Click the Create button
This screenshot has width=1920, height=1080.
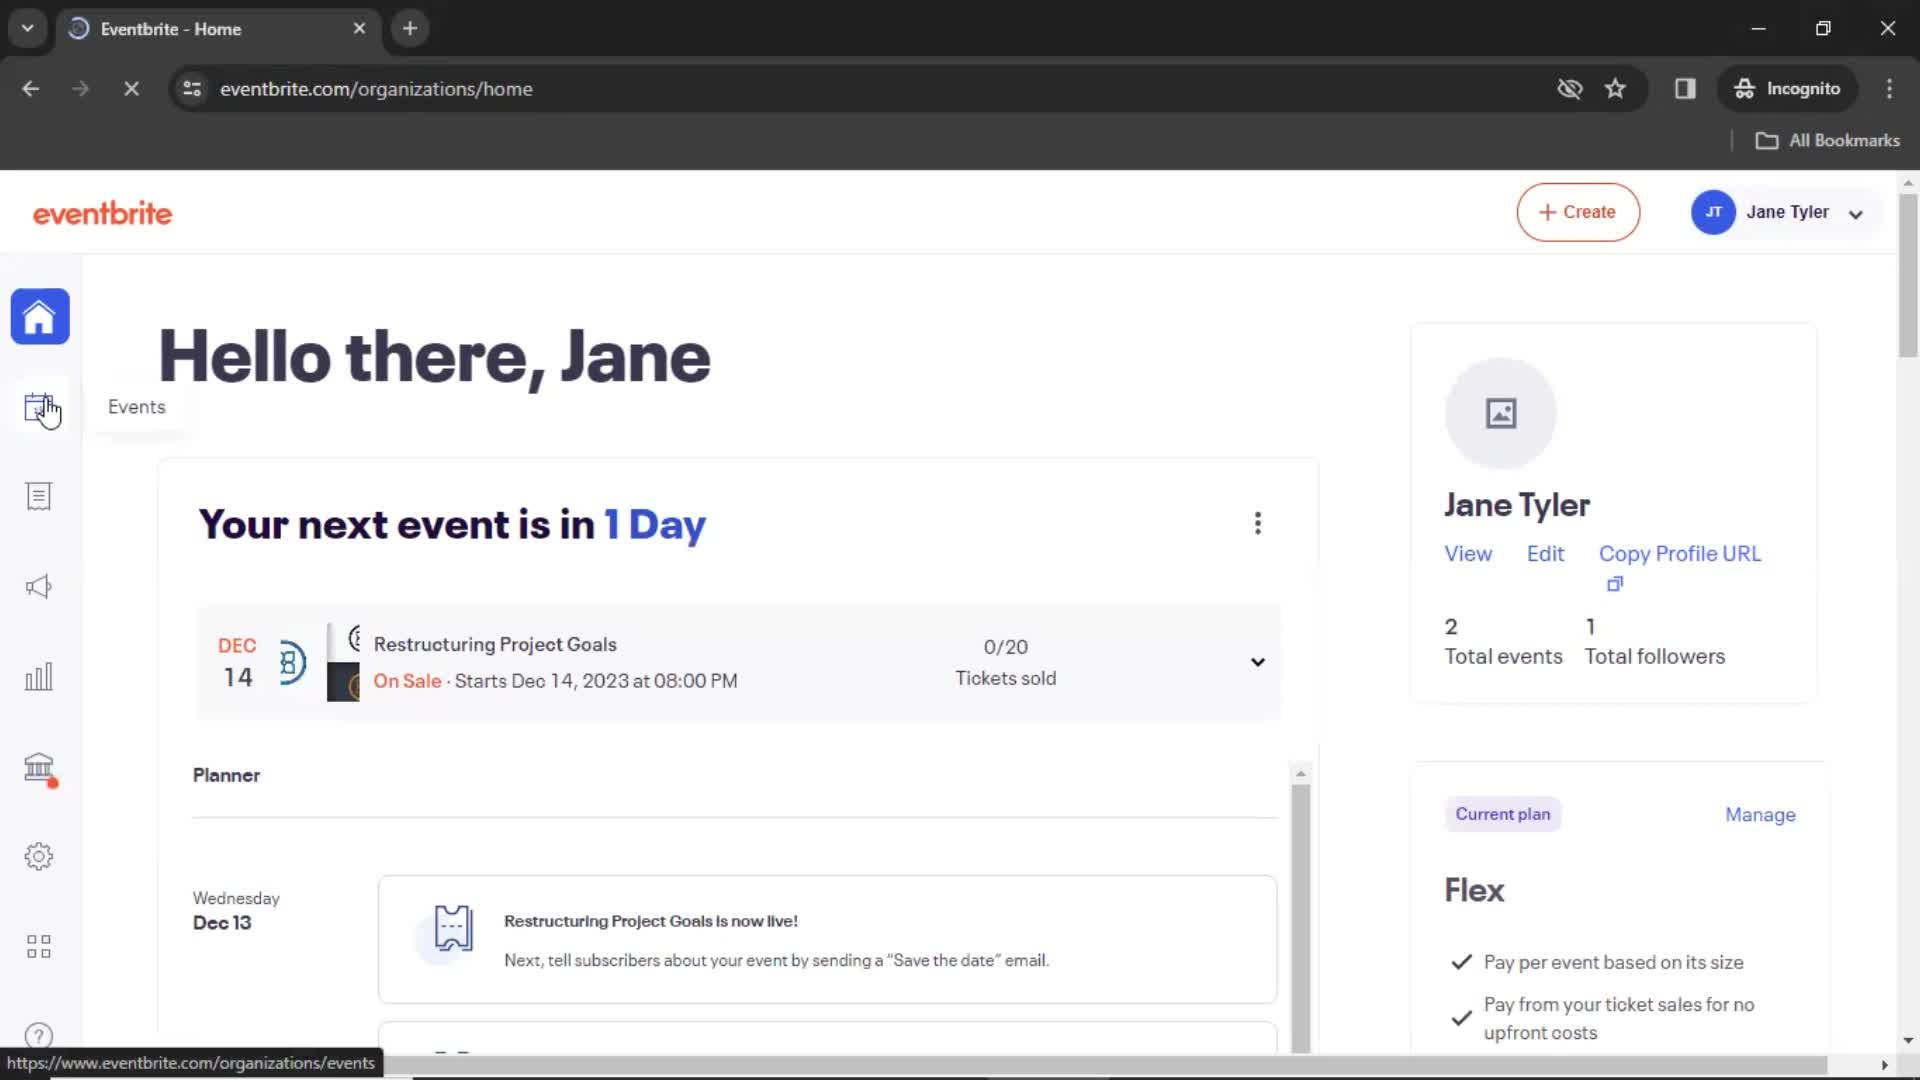[1578, 212]
